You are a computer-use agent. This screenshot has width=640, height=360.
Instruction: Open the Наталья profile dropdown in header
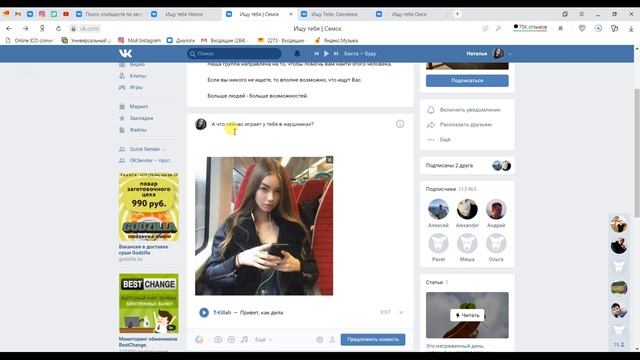click(488, 53)
